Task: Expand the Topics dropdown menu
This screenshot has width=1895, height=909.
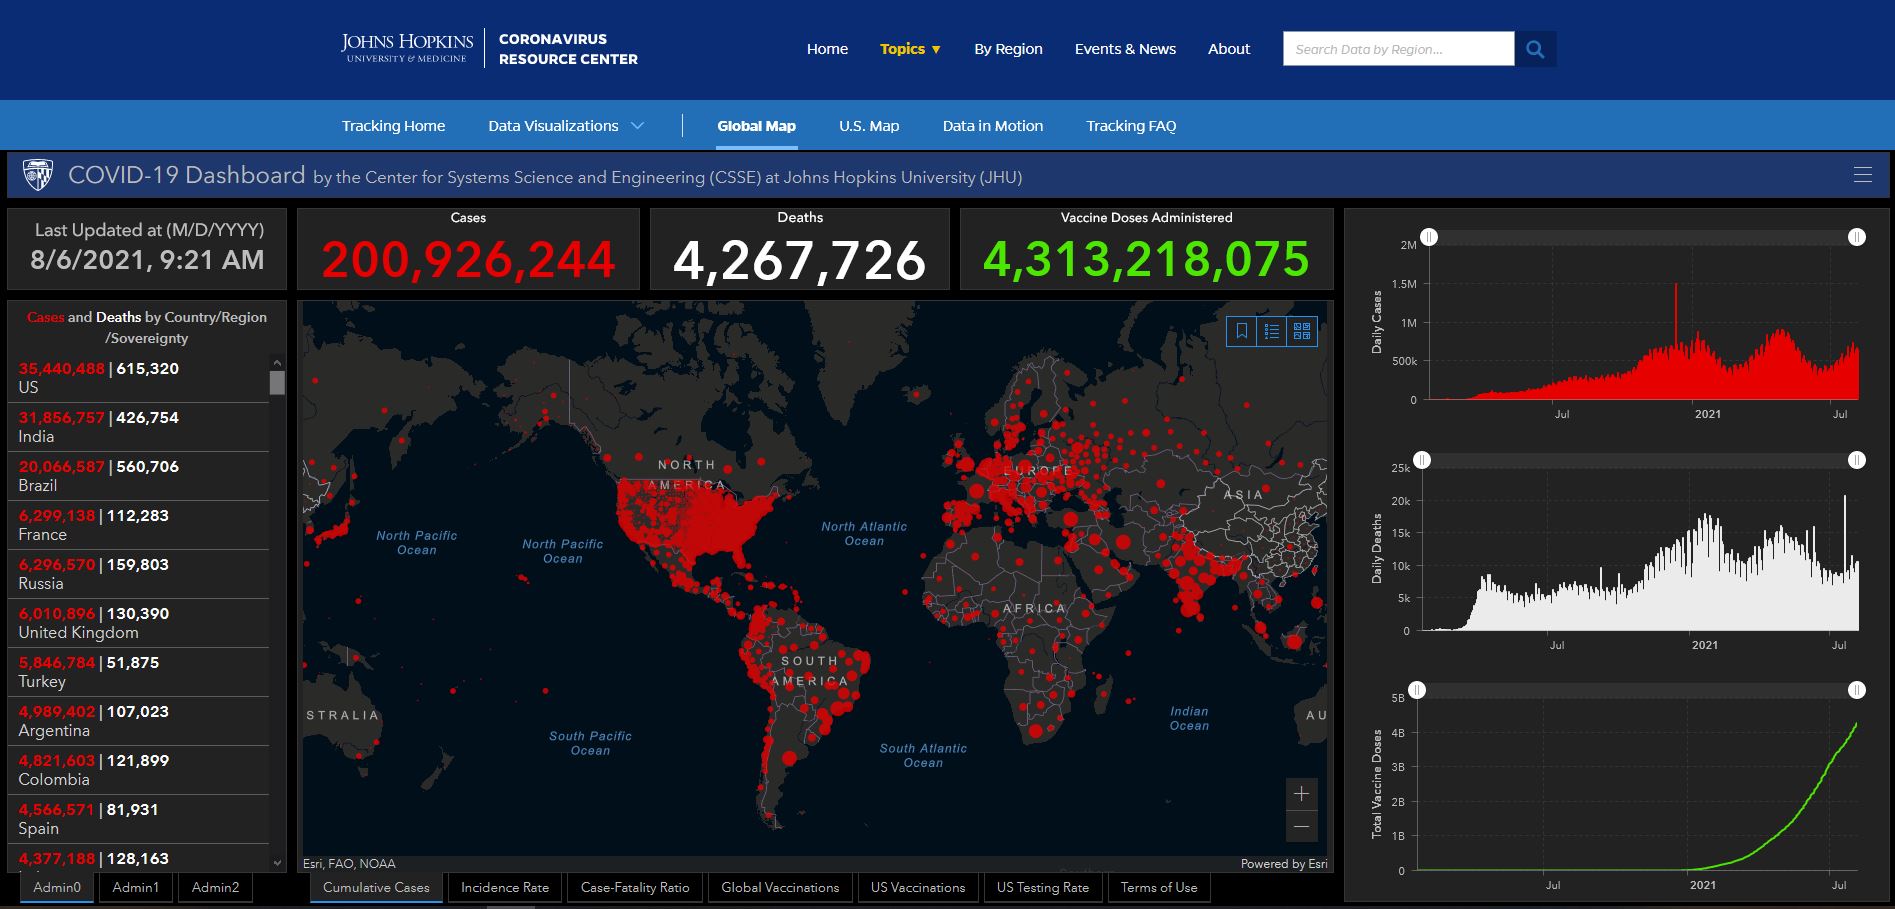Action: [910, 49]
